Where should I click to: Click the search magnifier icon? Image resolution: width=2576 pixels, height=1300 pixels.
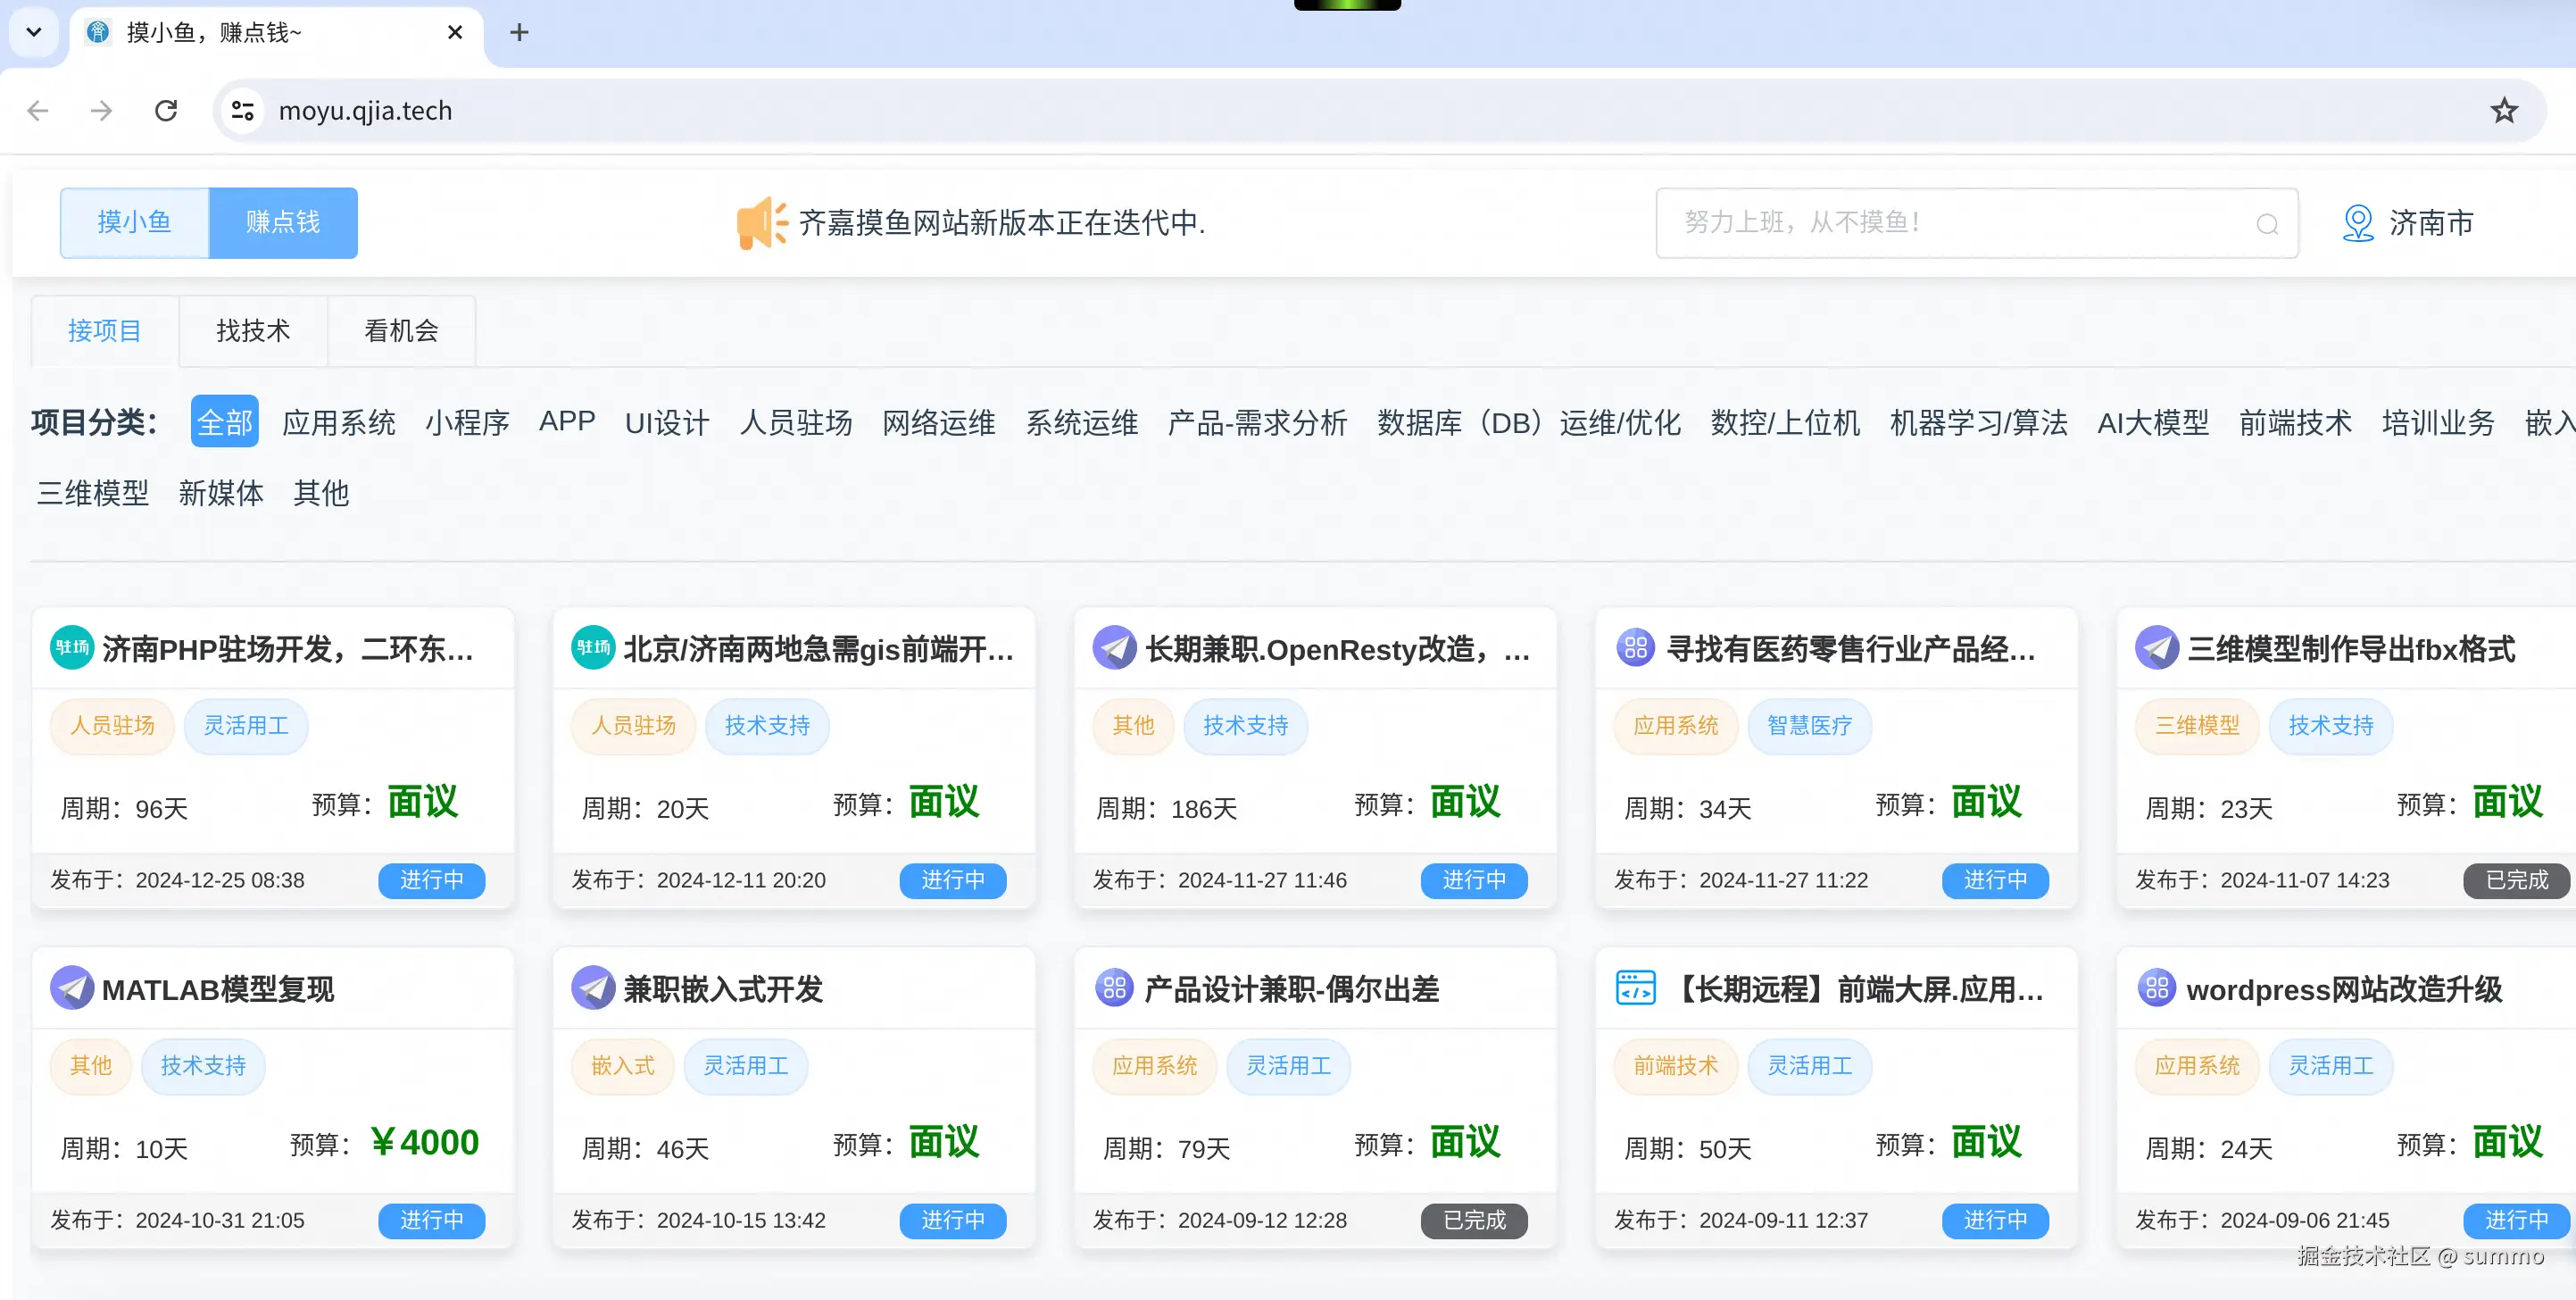click(x=2267, y=224)
